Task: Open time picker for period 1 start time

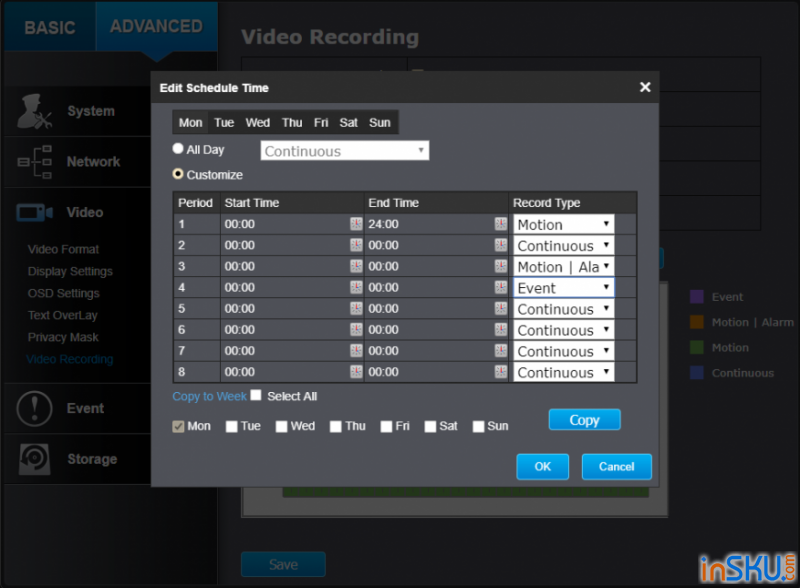Action: click(356, 224)
